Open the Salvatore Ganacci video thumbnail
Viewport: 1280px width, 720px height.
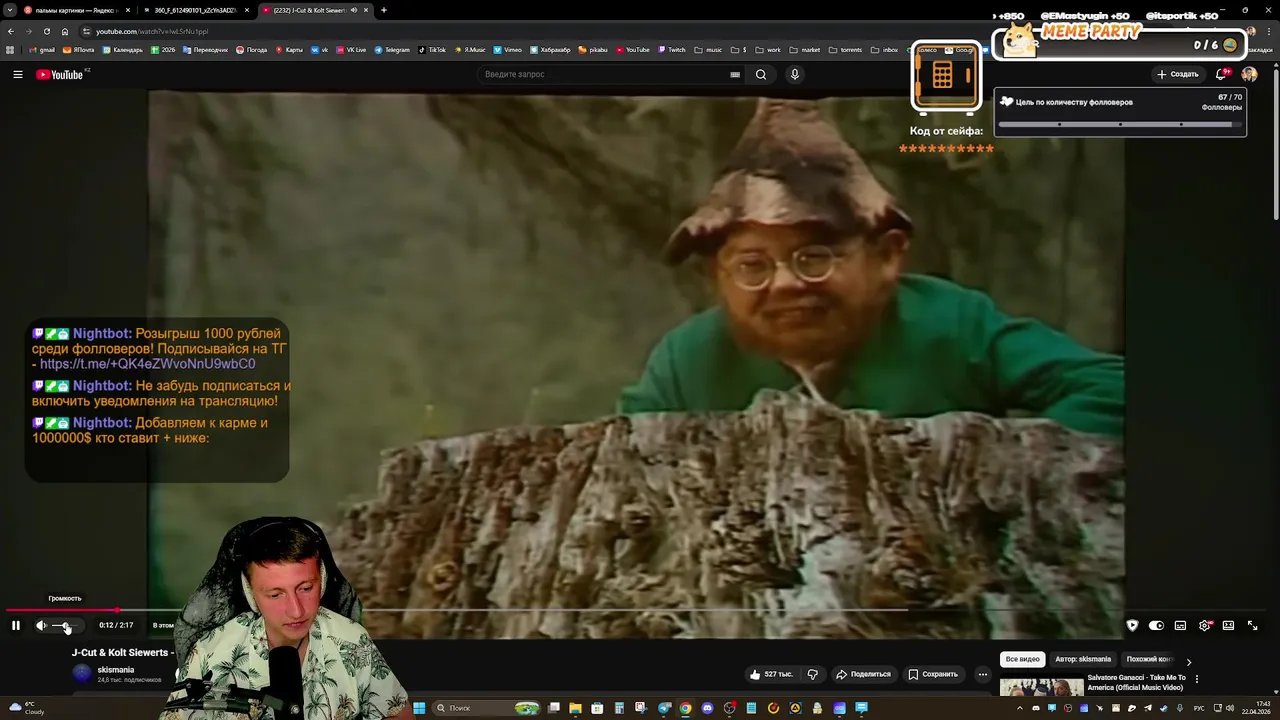click(x=1042, y=686)
